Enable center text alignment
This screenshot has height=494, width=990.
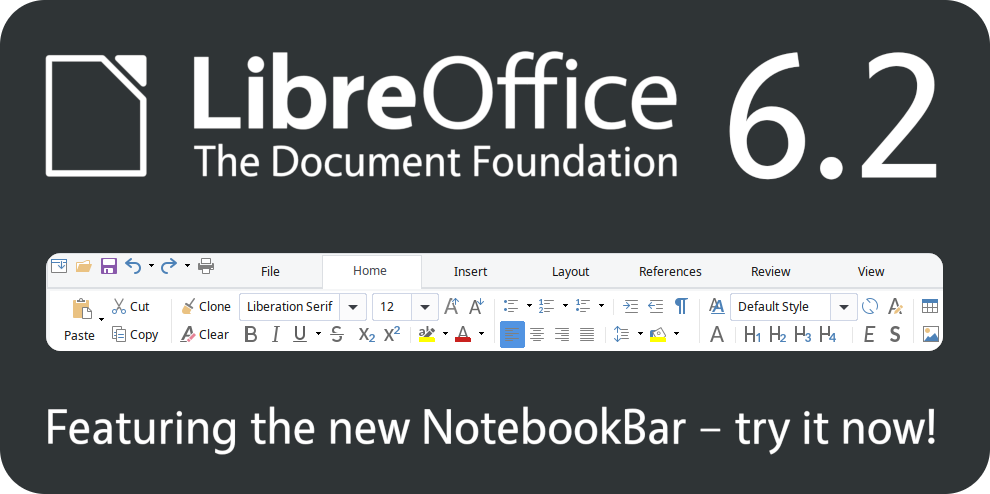pos(537,334)
